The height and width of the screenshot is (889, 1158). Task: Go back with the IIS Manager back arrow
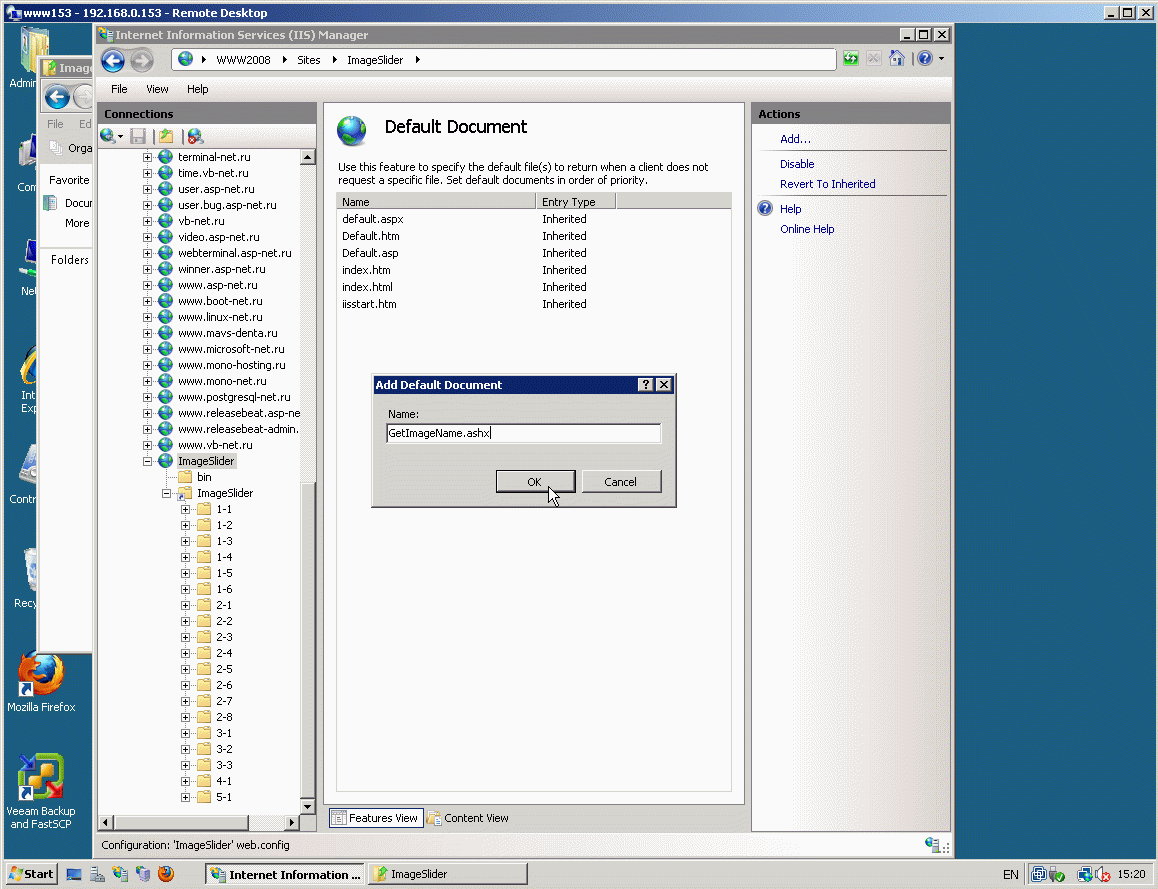tap(113, 61)
